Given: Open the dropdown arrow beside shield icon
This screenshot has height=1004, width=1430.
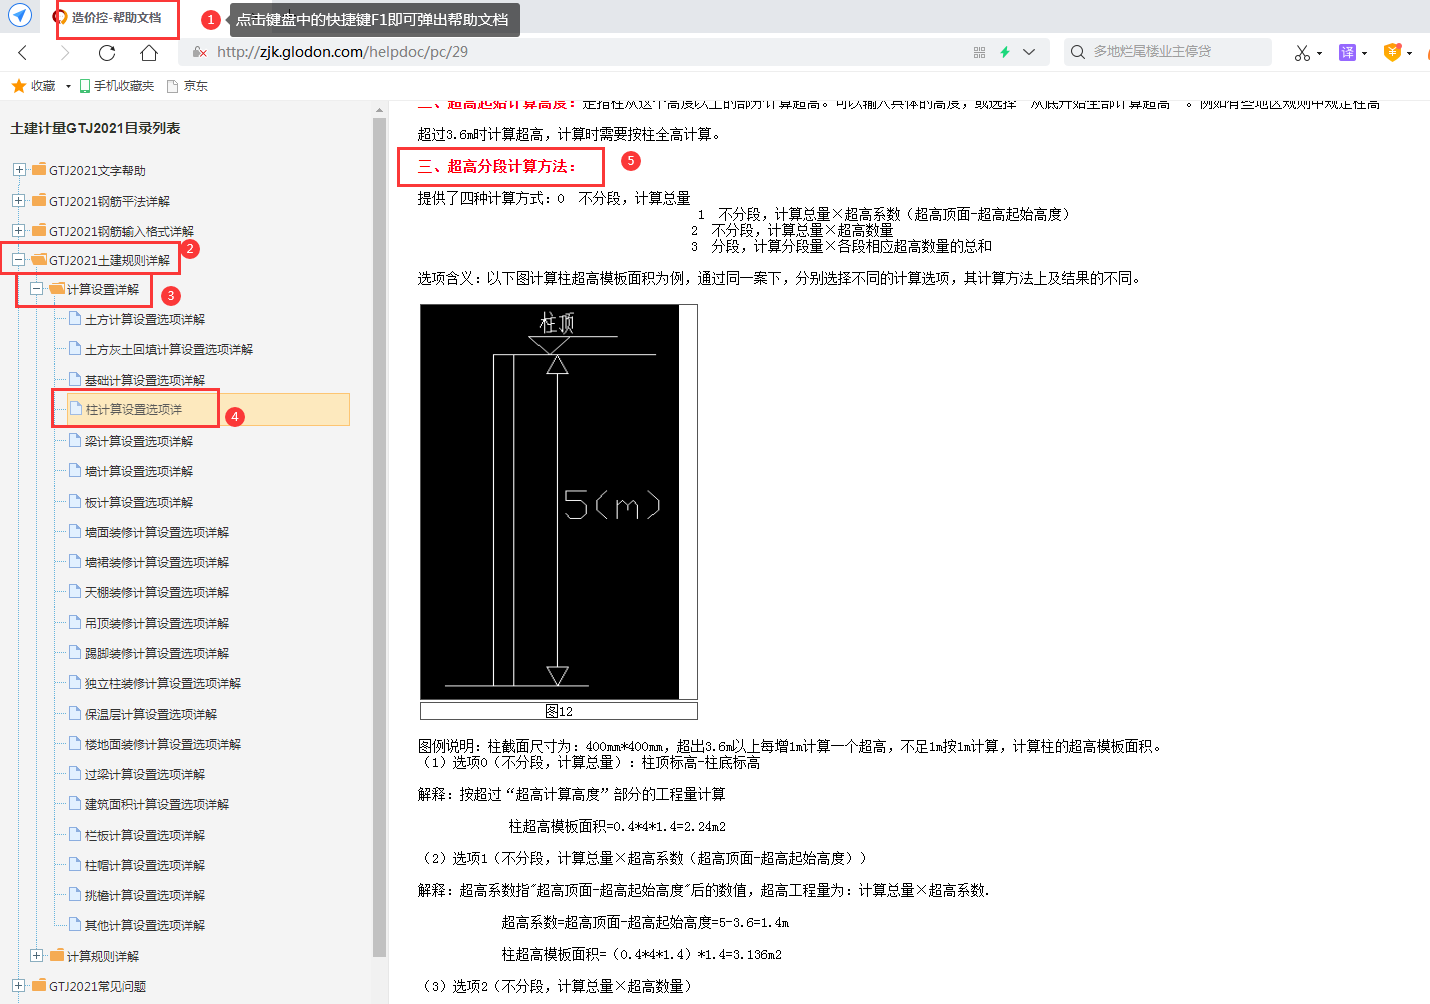Looking at the screenshot, I should coord(1409,53).
